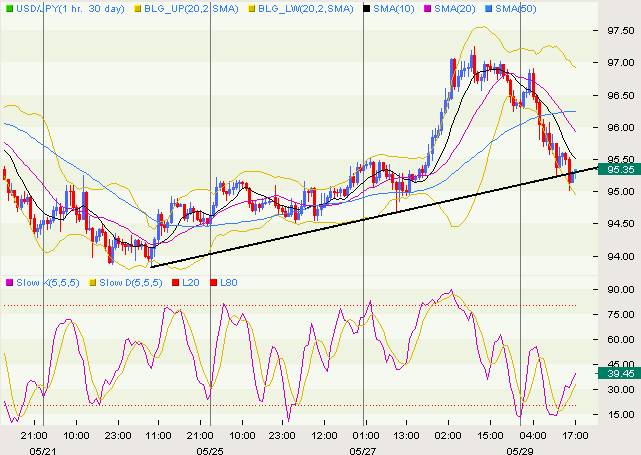641x455 pixels.
Task: Click the 17:00 time axis label
Action: tap(575, 435)
